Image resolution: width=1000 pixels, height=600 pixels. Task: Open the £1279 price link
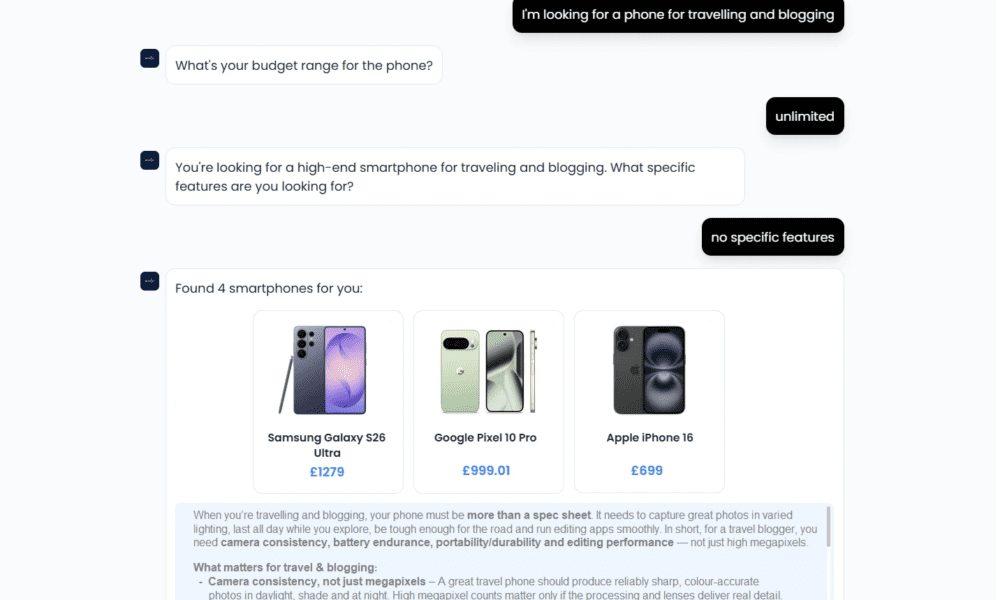(327, 471)
